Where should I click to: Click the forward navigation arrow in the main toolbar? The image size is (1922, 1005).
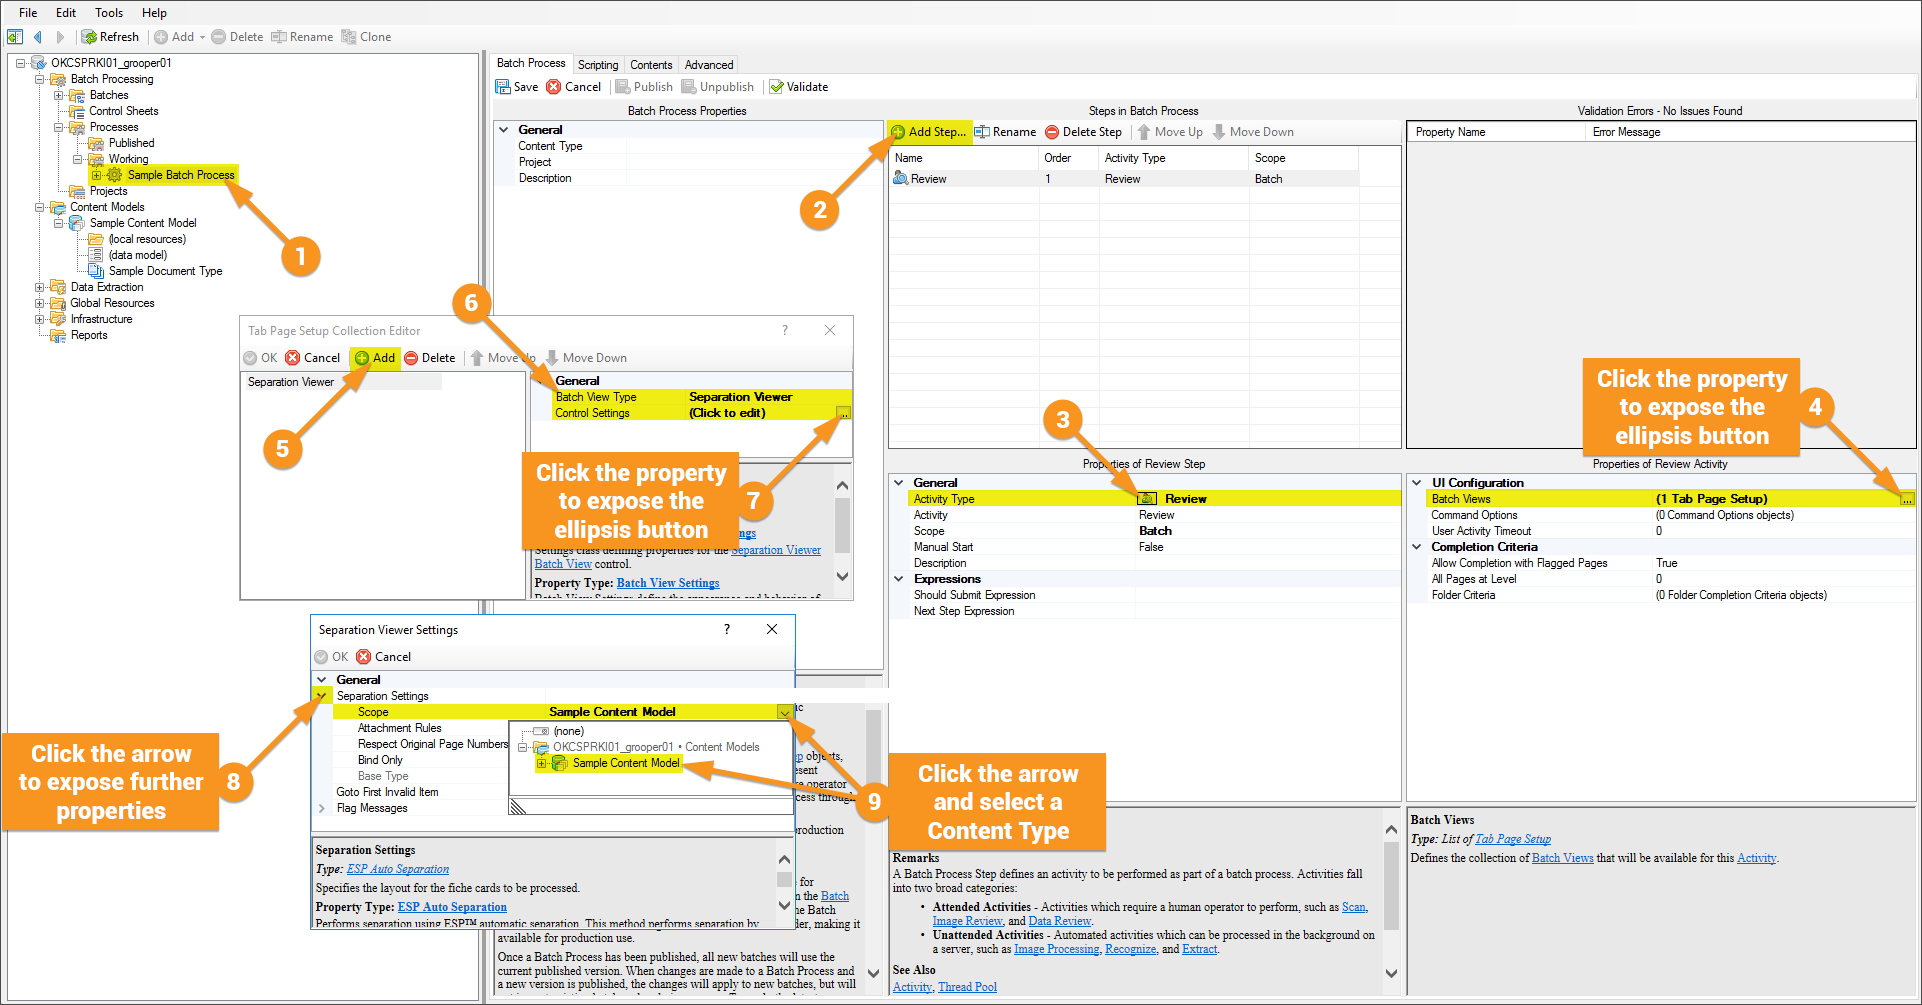pyautogui.click(x=60, y=37)
